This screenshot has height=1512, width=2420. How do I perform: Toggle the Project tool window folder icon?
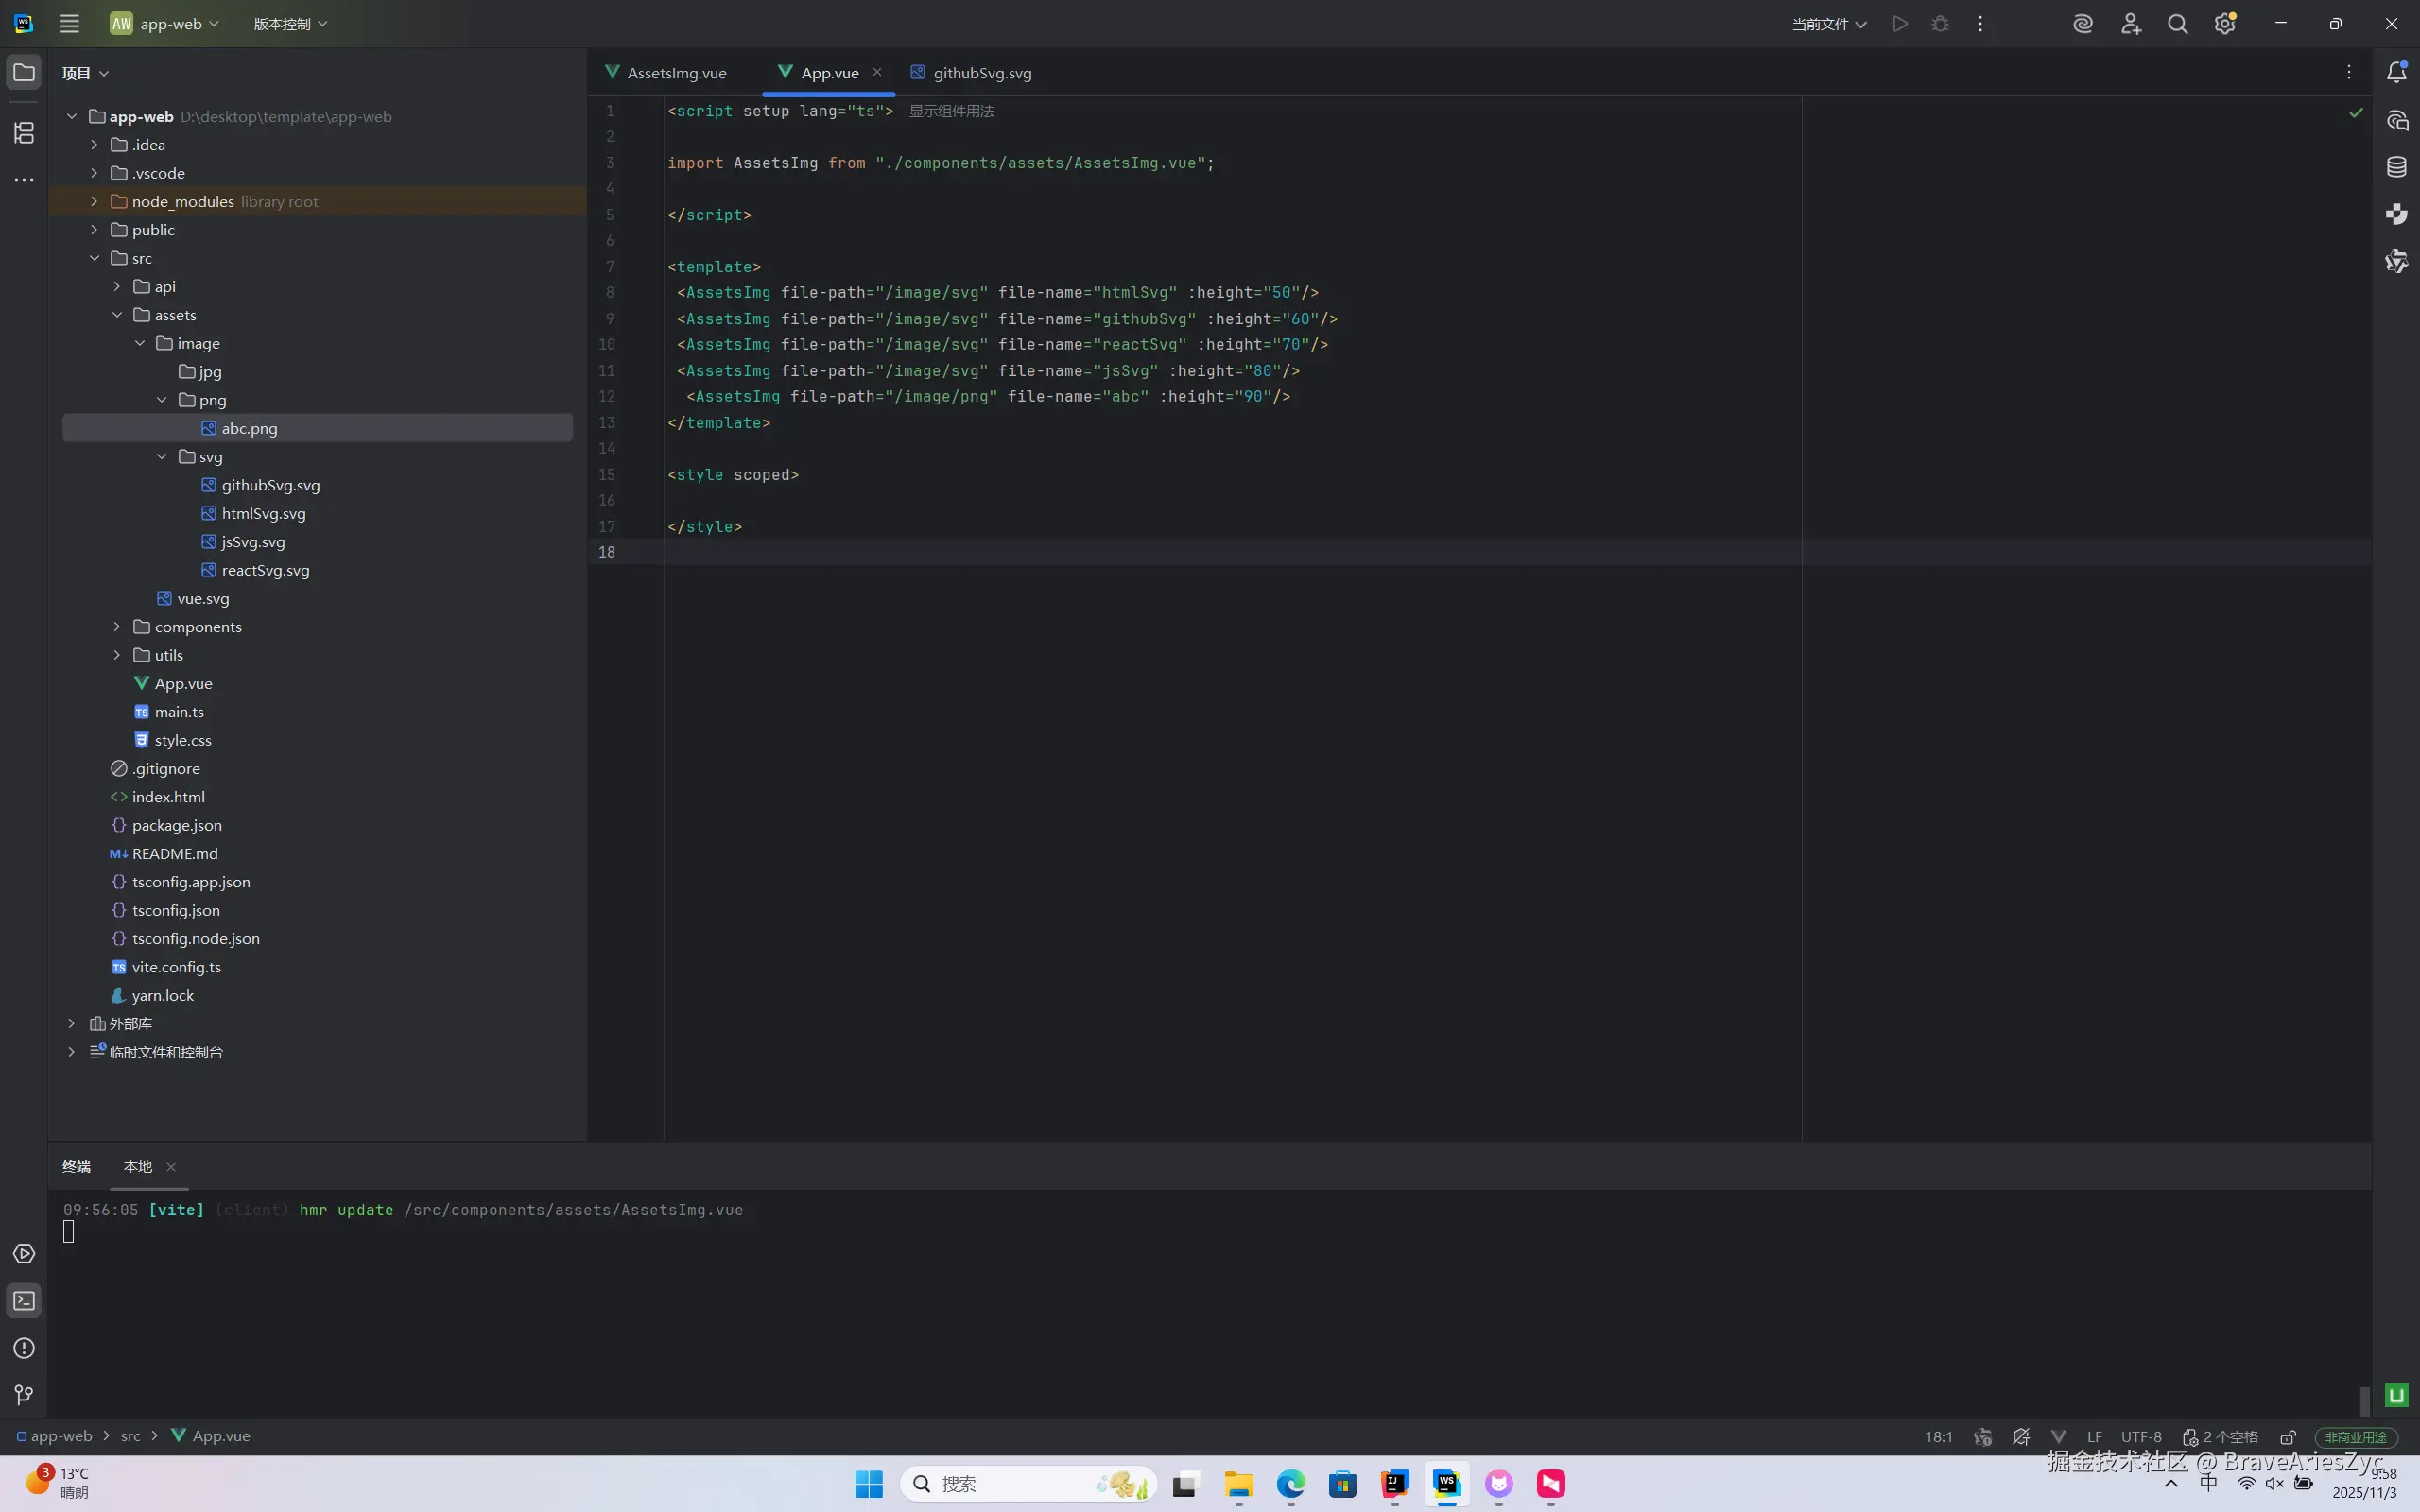(24, 72)
